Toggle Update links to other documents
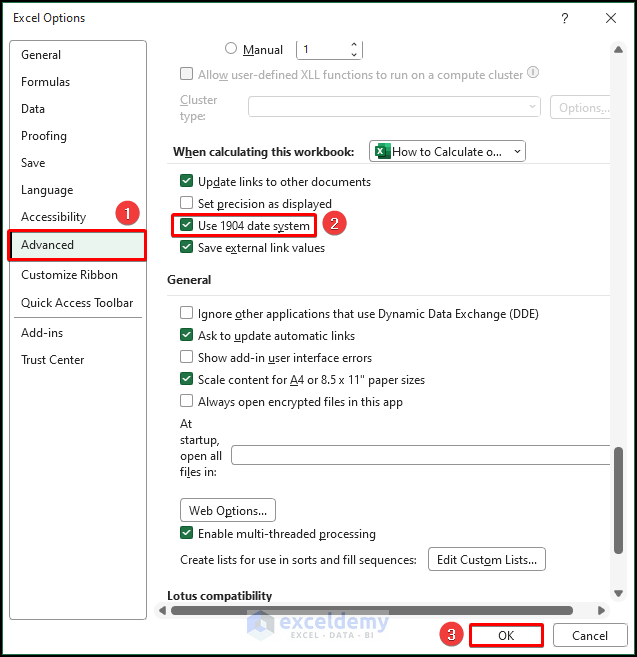637x657 pixels. click(186, 181)
